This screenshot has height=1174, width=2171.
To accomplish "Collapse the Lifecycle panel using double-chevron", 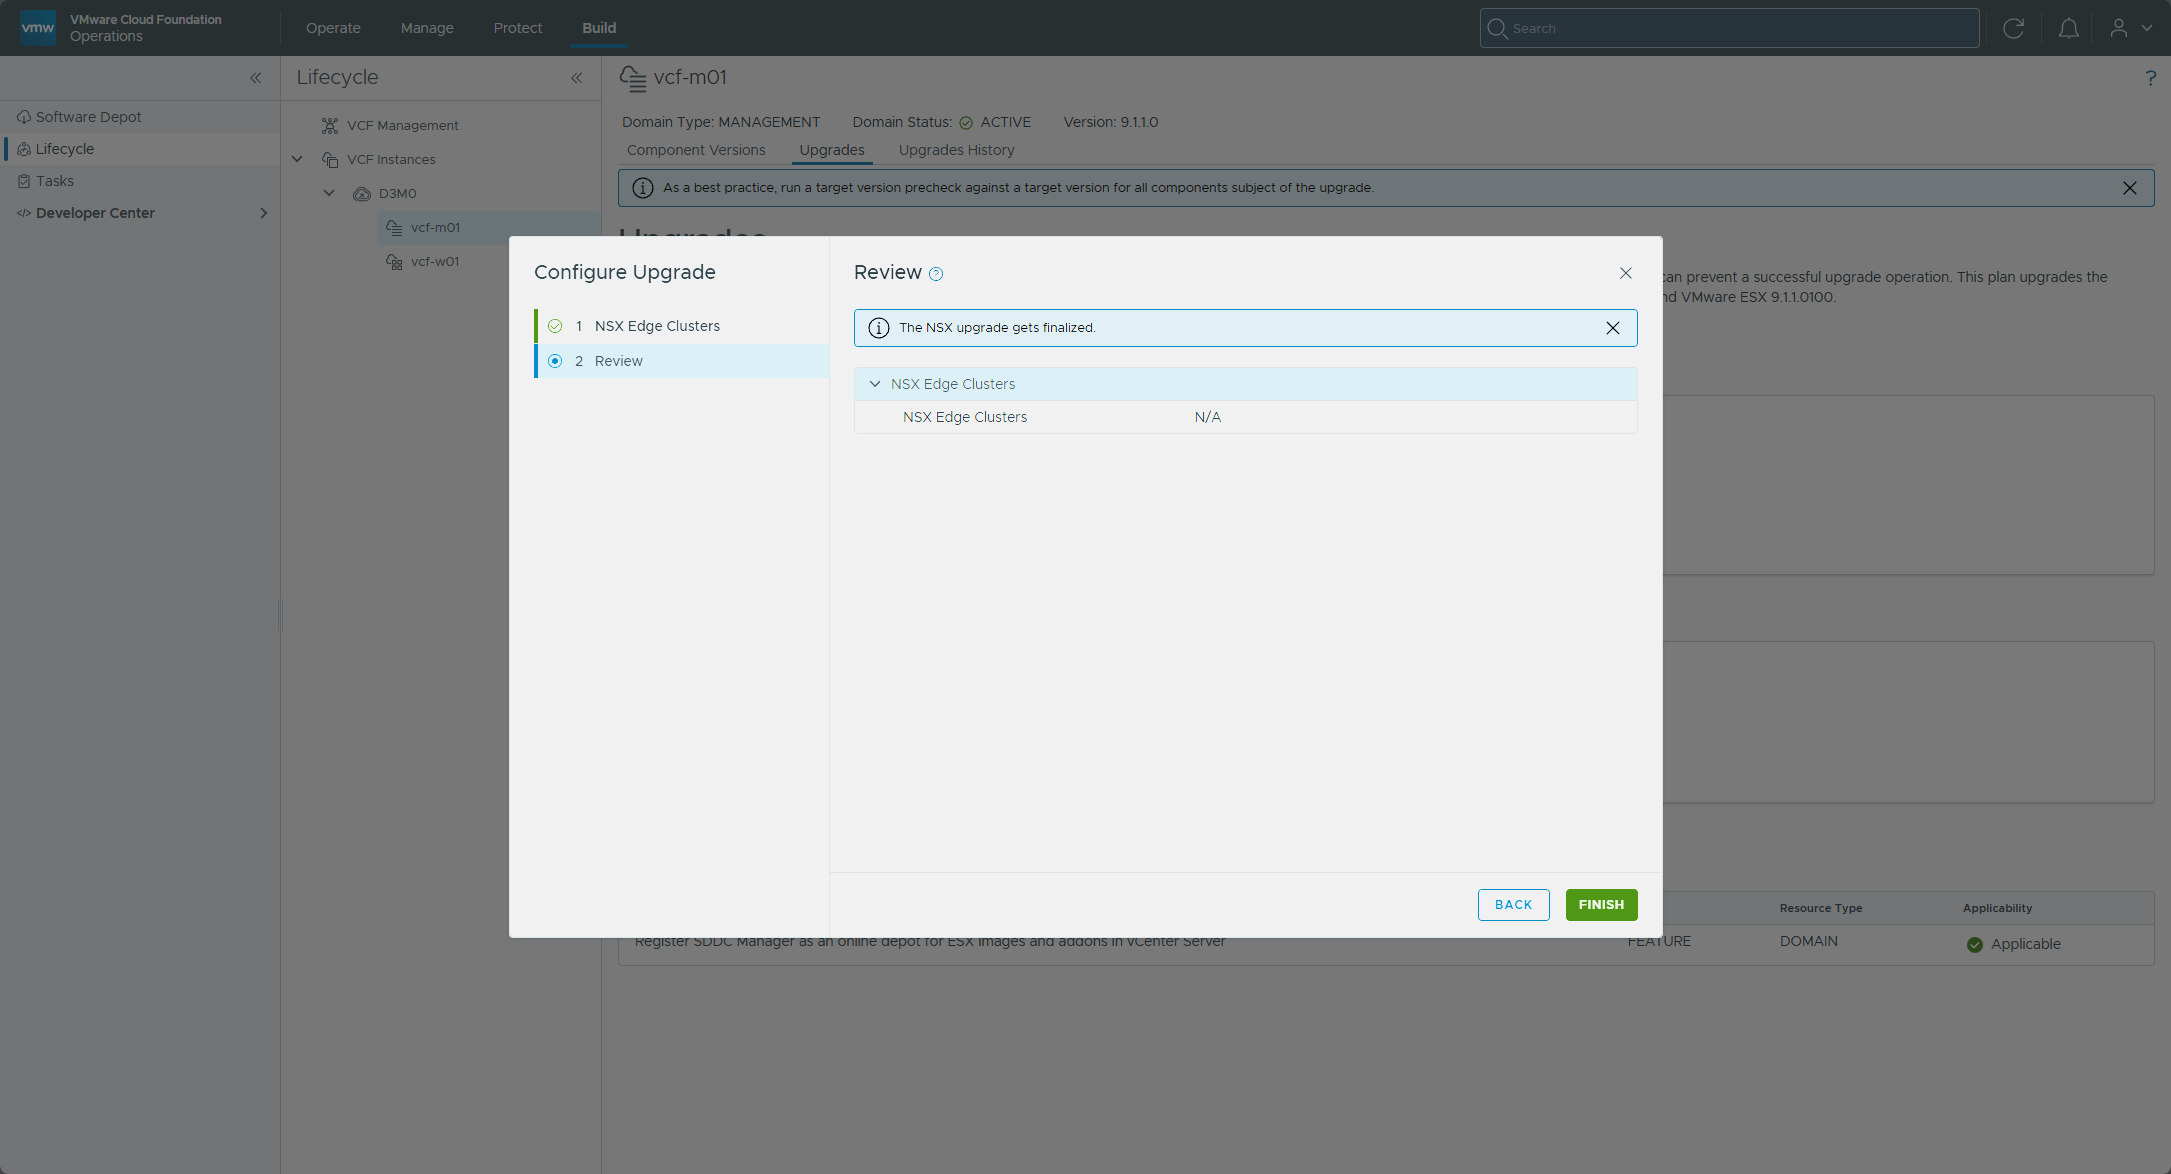I will (x=577, y=78).
